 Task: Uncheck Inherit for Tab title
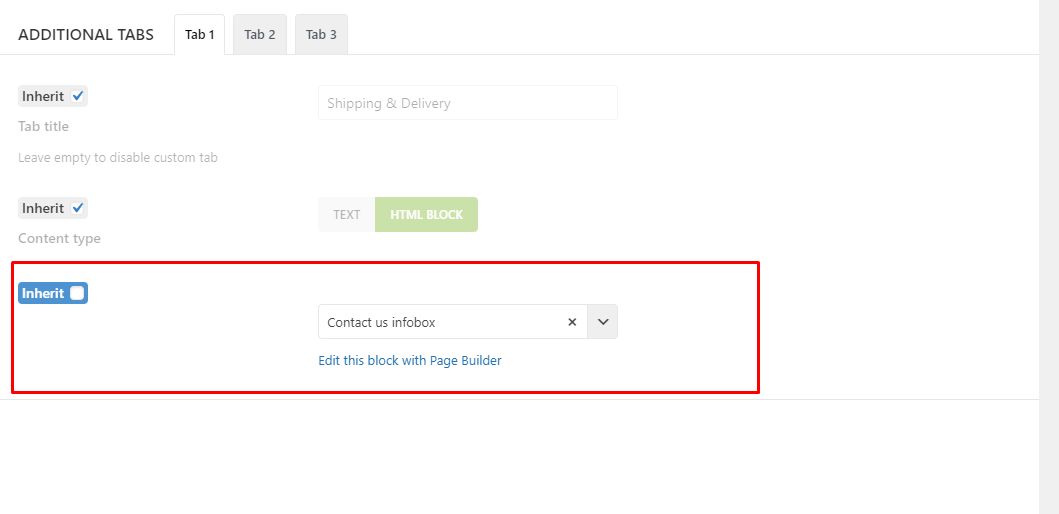click(78, 96)
